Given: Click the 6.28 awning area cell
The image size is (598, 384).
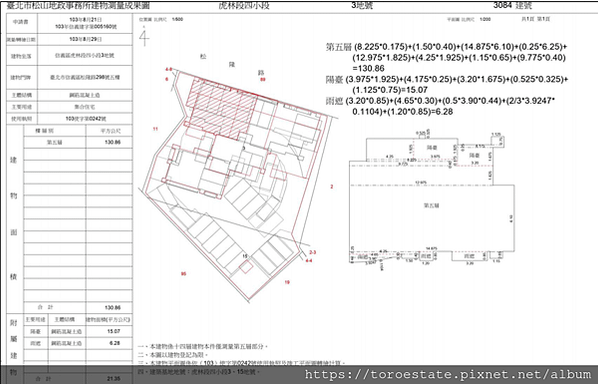Looking at the screenshot, I should tap(114, 343).
